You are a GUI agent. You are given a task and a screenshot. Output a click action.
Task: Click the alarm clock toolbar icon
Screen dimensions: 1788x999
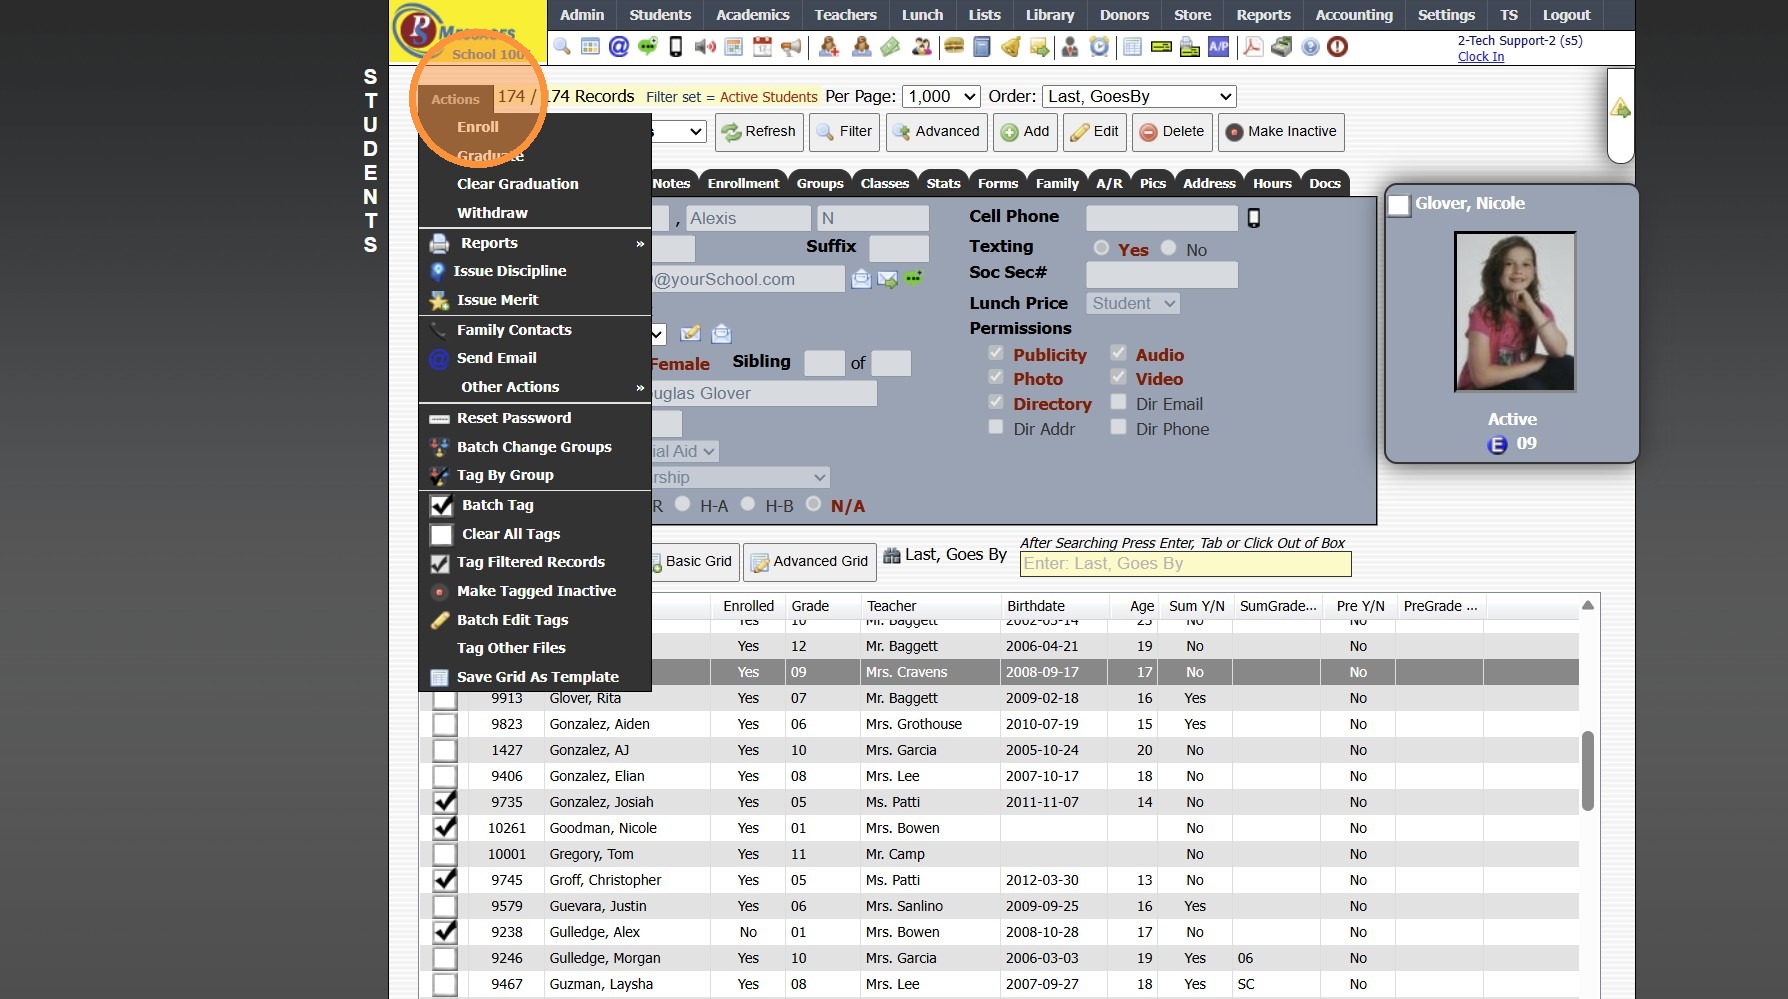click(x=1099, y=46)
